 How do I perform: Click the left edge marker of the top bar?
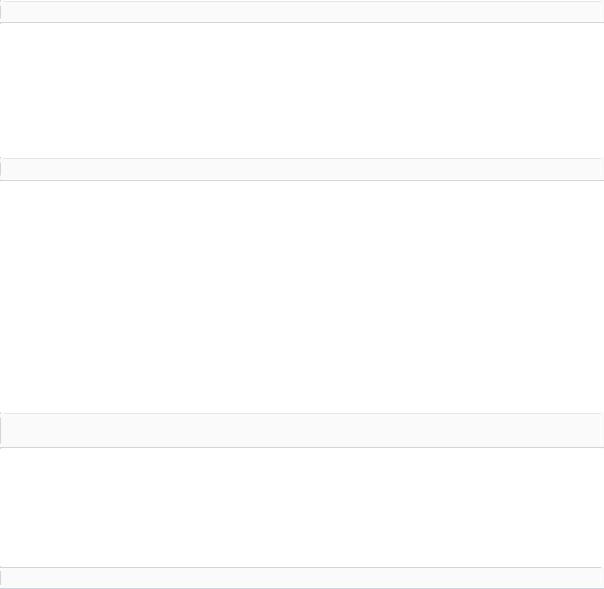pos(1,12)
